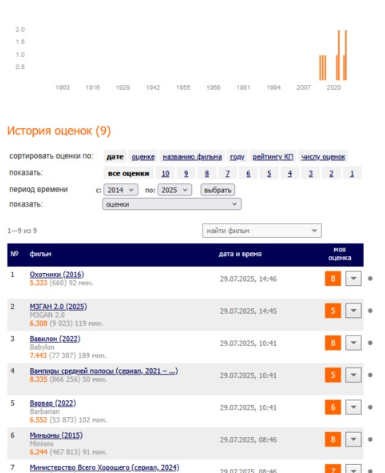Image resolution: width=385 pixels, height=473 pixels.
Task: Click the rating 5 badge for МЗГАН 2.0
Action: pyautogui.click(x=333, y=311)
